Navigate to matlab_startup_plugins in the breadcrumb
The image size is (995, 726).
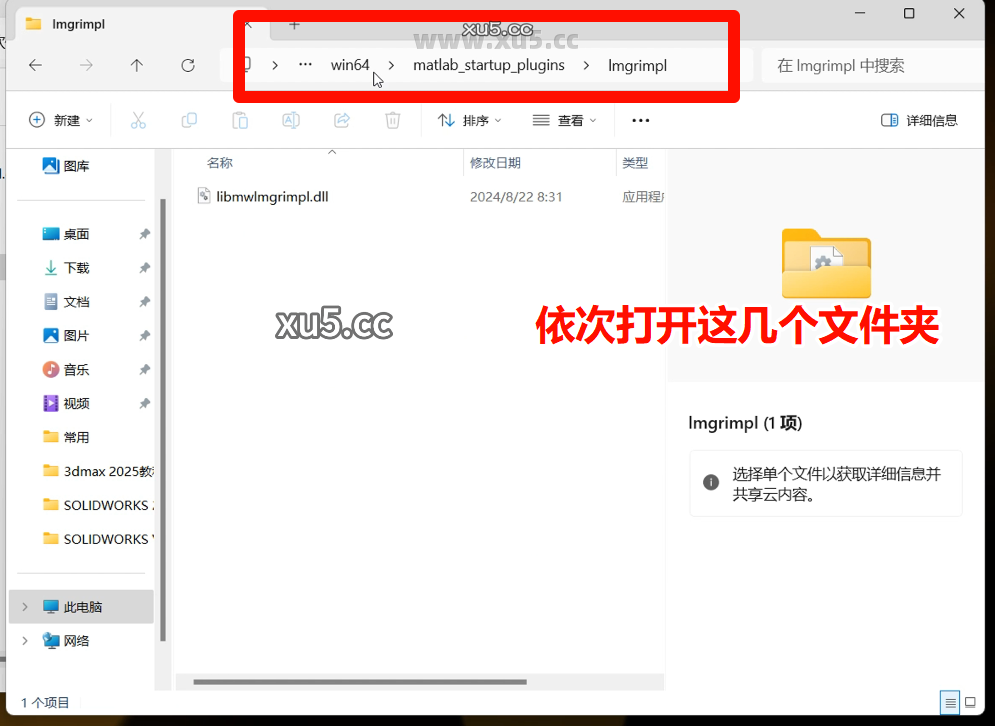click(488, 65)
